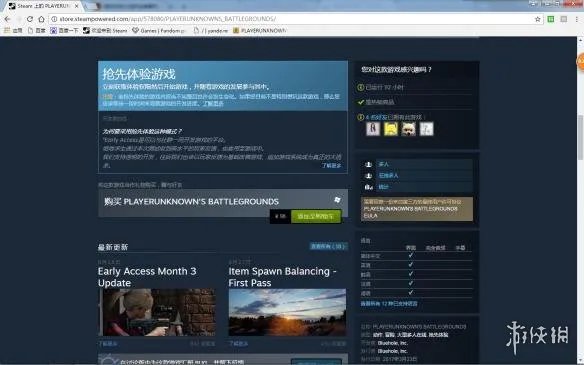Click the green extension icon in the toolbar

coord(551,19)
